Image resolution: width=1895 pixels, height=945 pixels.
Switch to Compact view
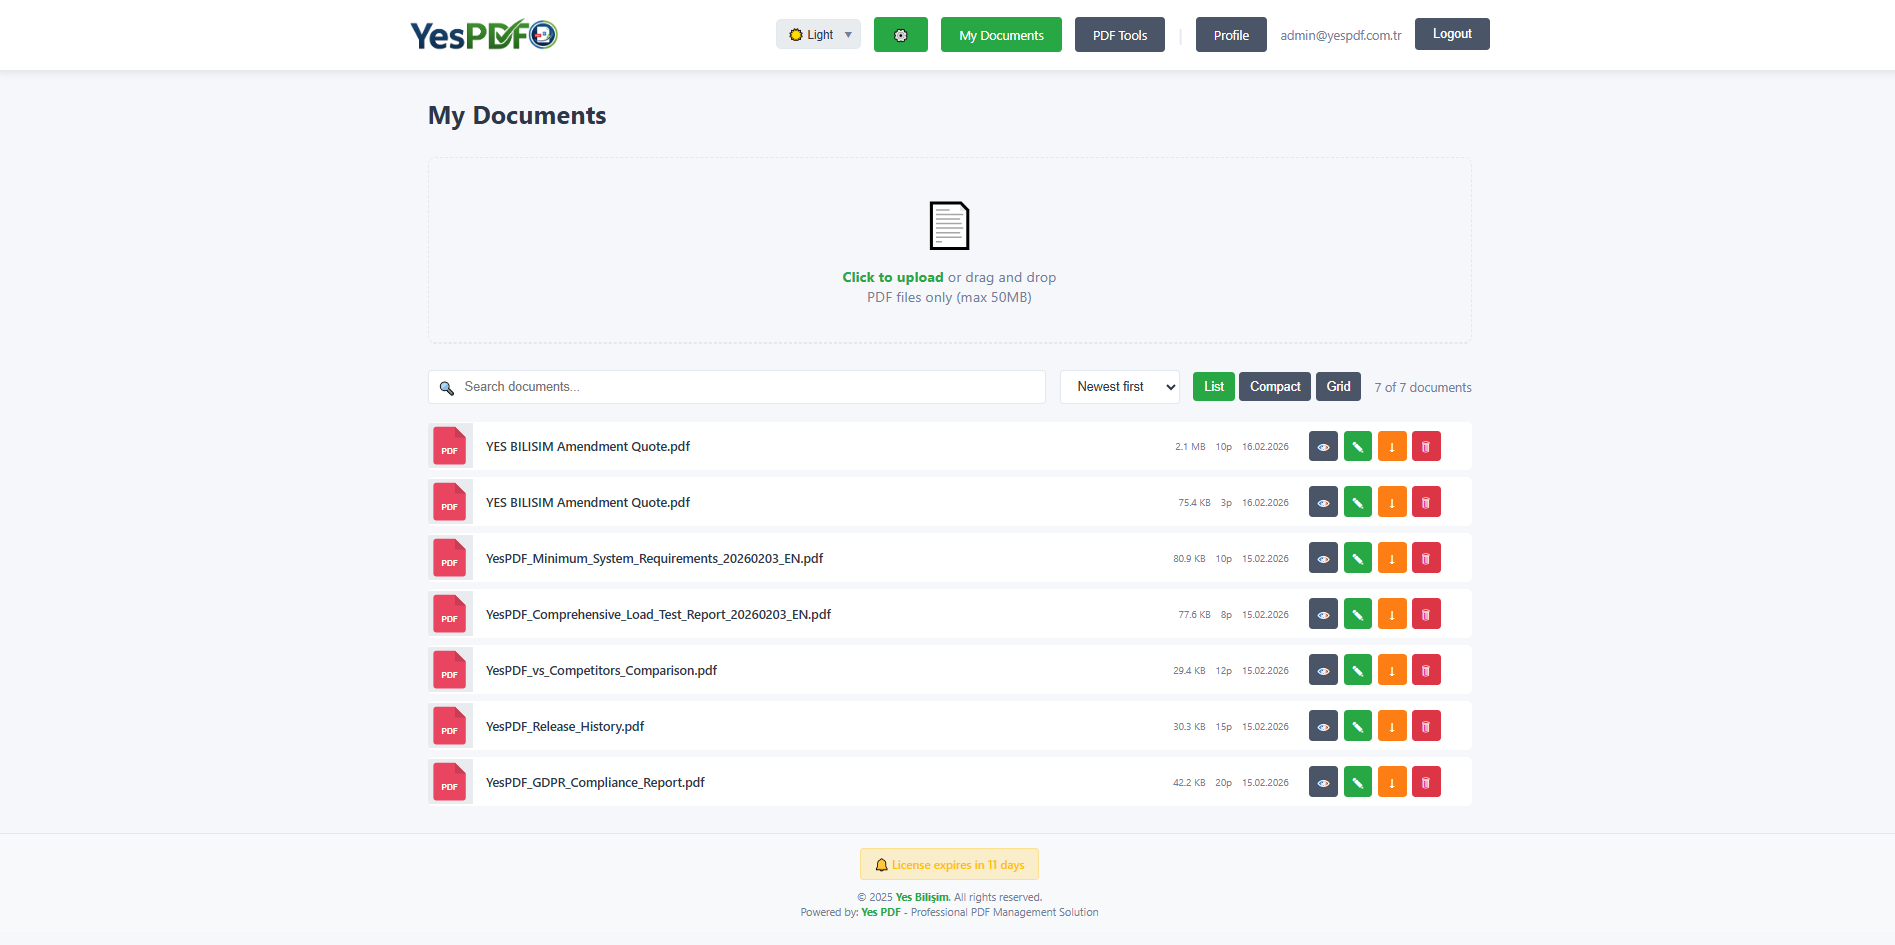pos(1275,387)
